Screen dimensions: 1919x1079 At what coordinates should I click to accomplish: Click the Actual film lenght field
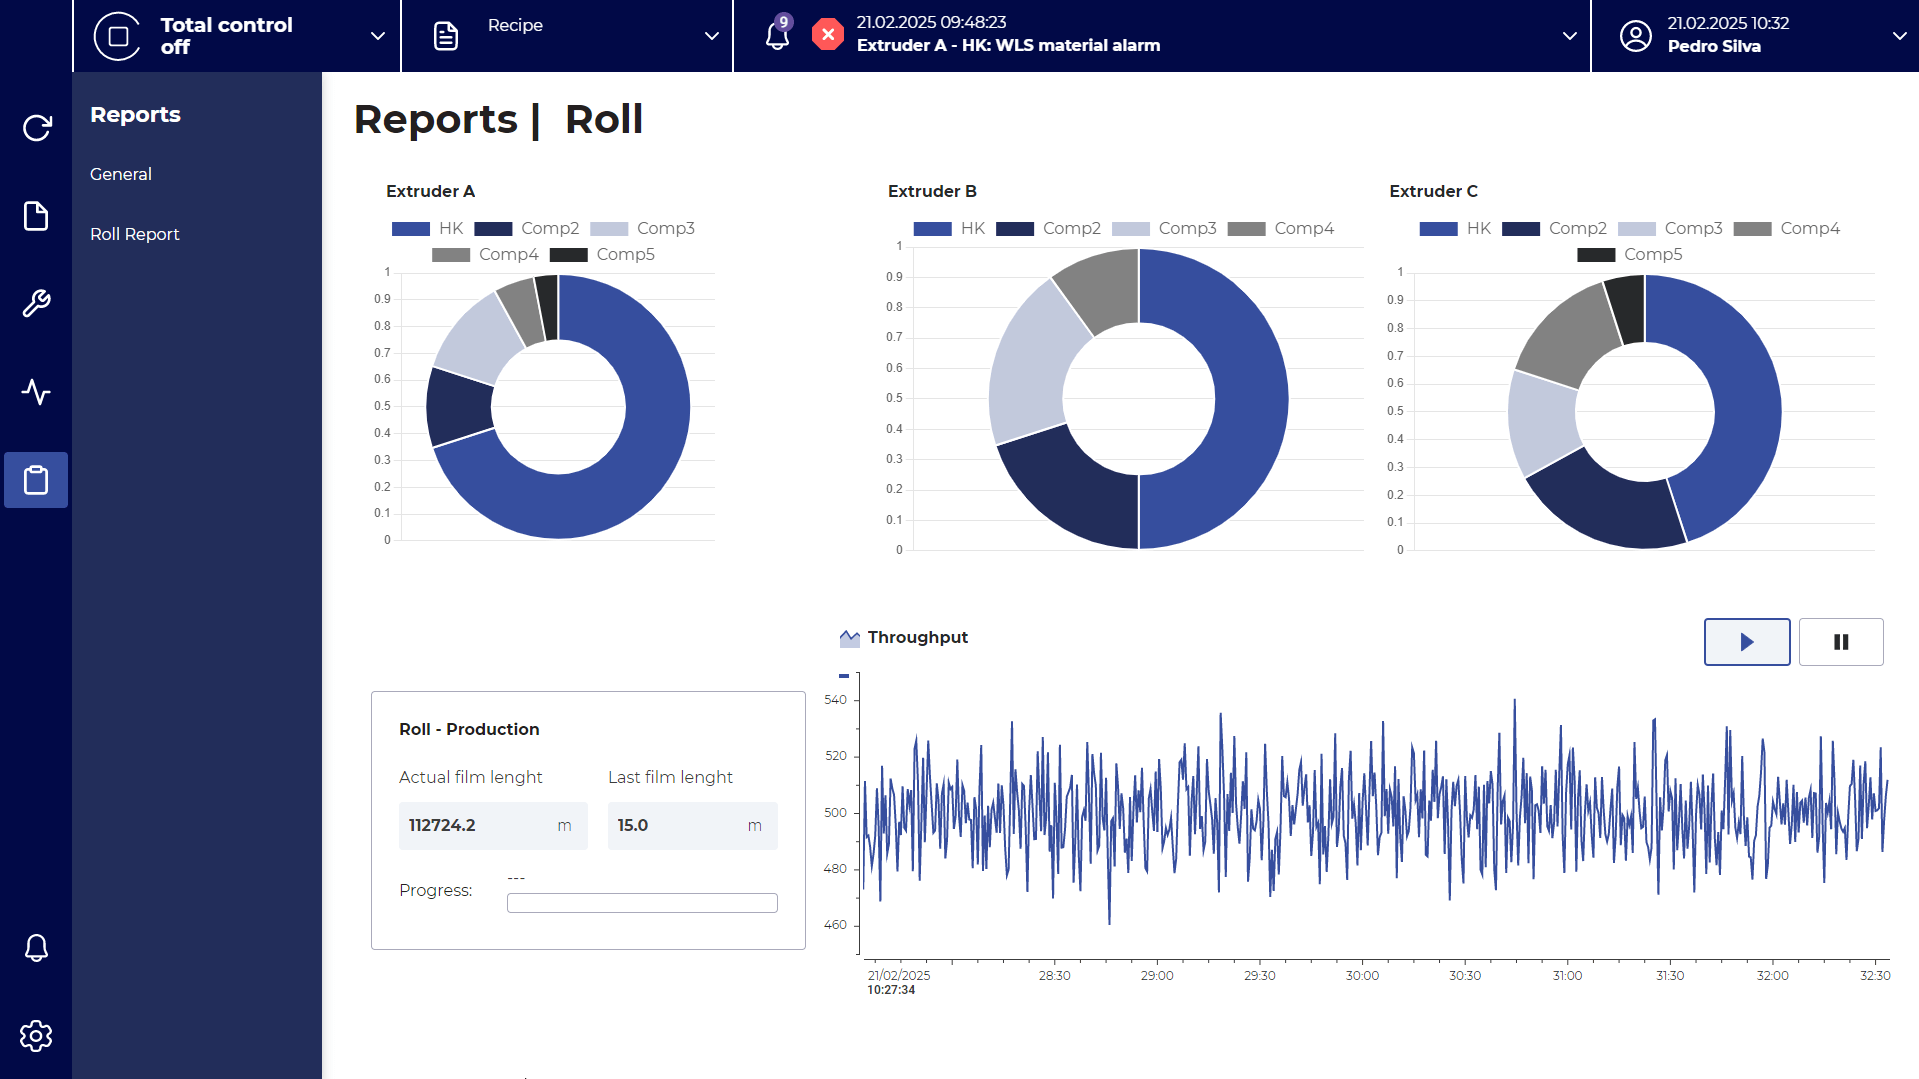492,826
